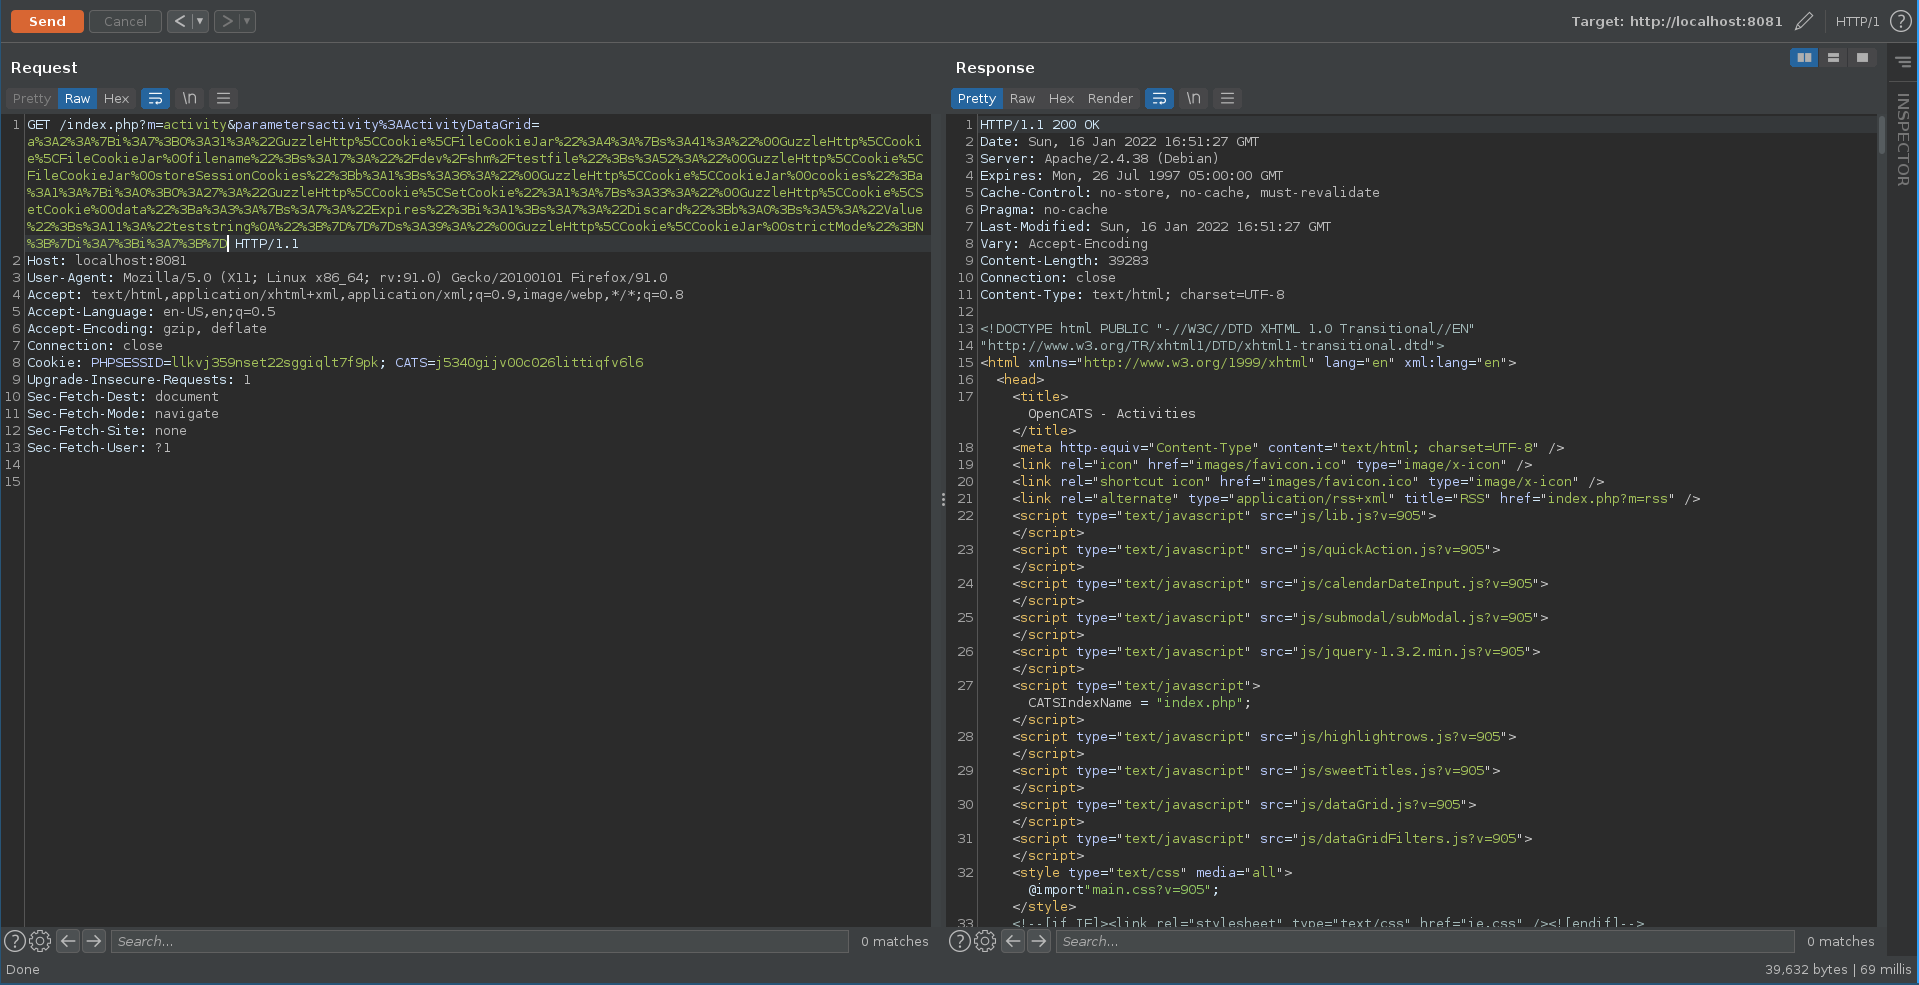Toggle non-printable characters in Request panel
1919x985 pixels.
coord(189,98)
